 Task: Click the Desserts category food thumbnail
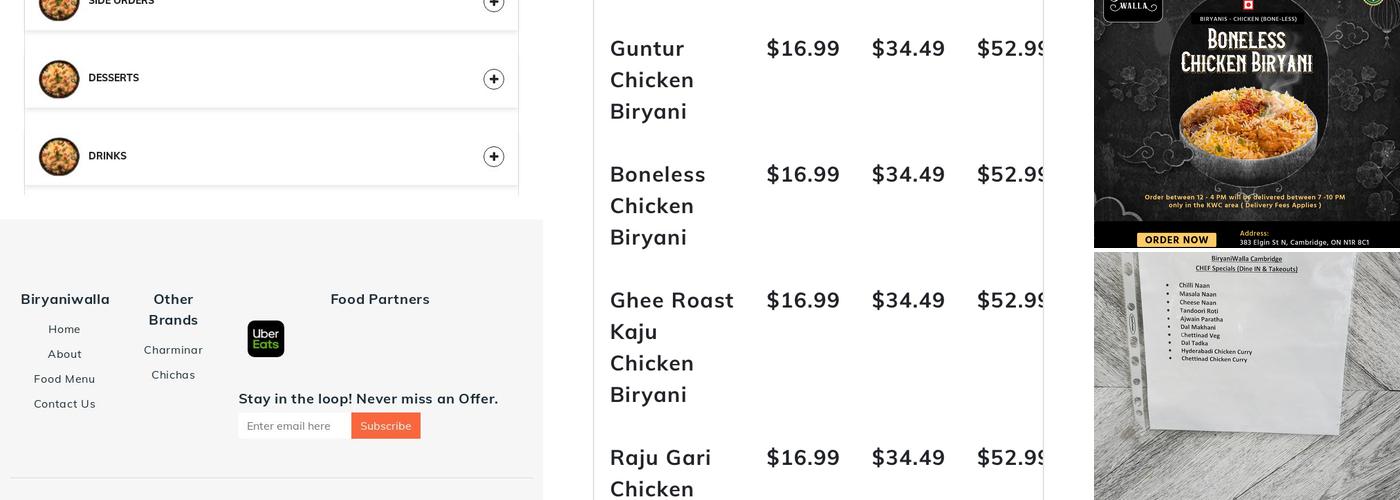59,79
